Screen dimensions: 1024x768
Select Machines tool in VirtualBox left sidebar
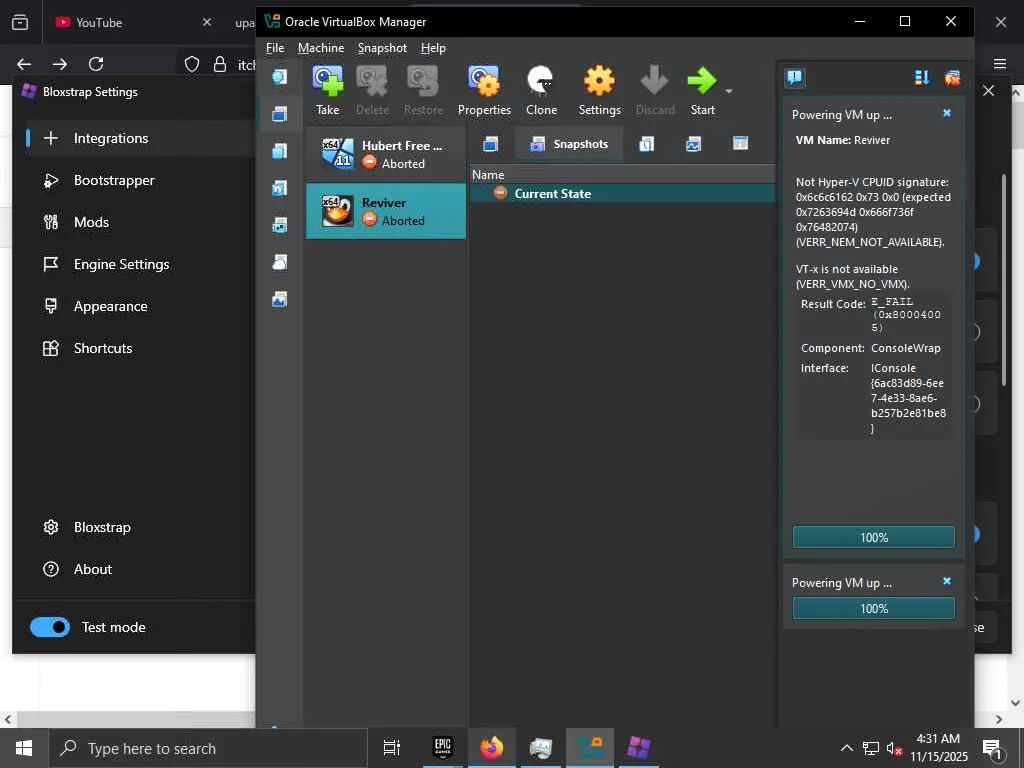tap(280, 114)
